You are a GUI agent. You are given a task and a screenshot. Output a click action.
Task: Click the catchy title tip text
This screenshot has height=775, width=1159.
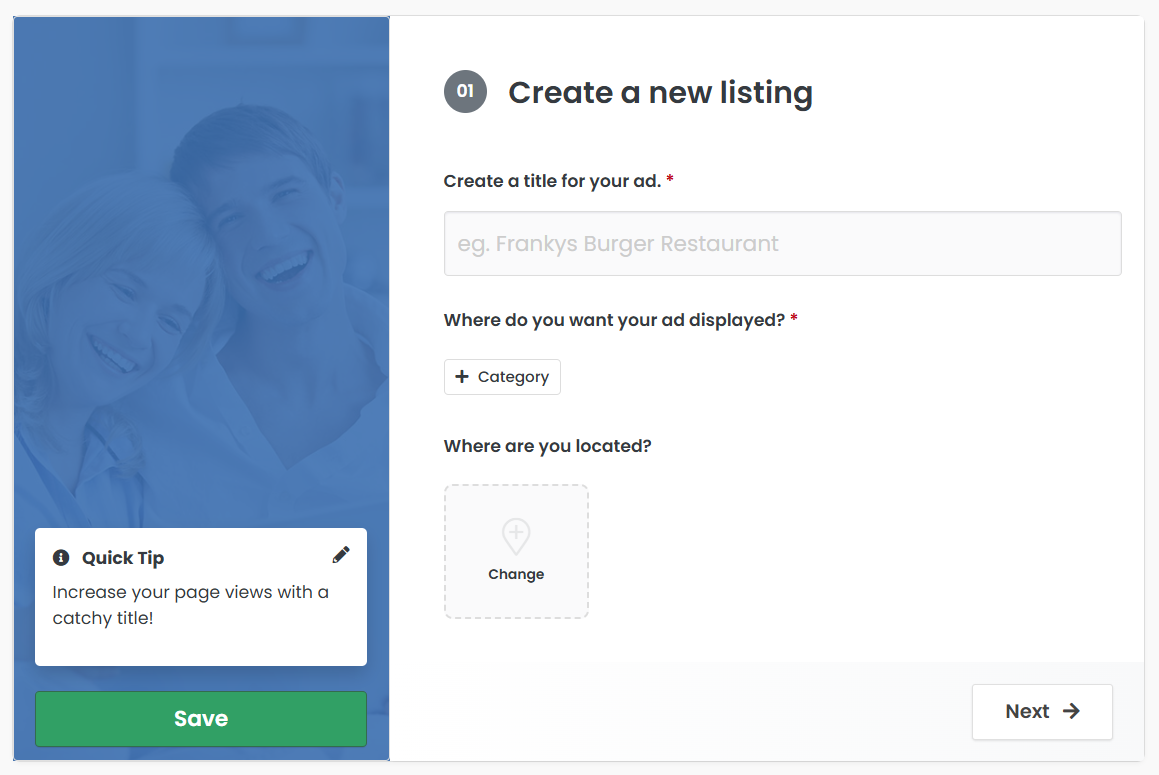pyautogui.click(x=190, y=605)
